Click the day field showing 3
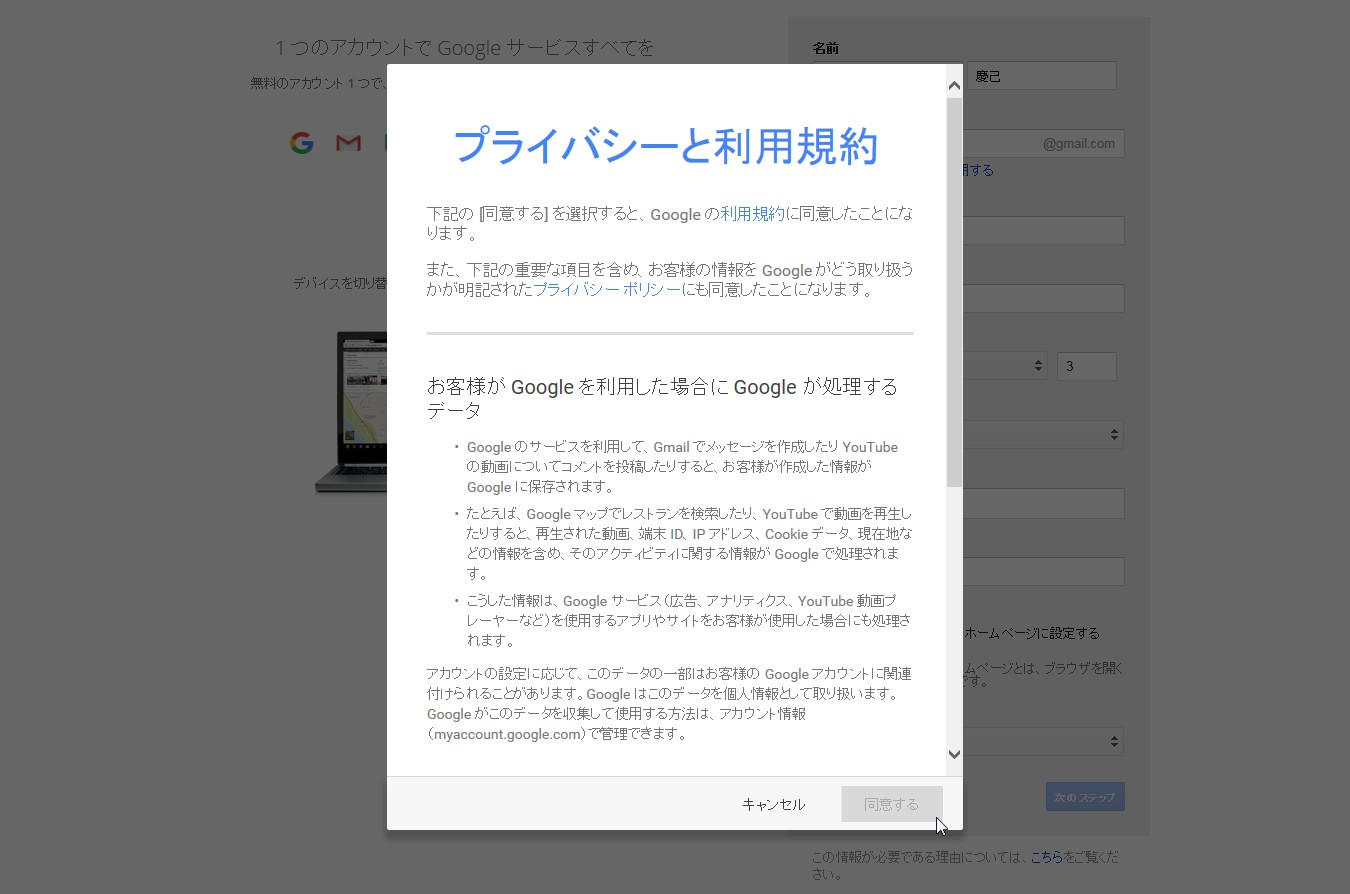The width and height of the screenshot is (1350, 894). (x=1086, y=366)
